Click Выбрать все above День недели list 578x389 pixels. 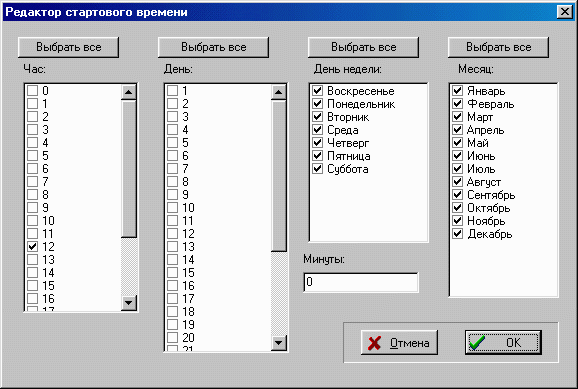tap(363, 47)
